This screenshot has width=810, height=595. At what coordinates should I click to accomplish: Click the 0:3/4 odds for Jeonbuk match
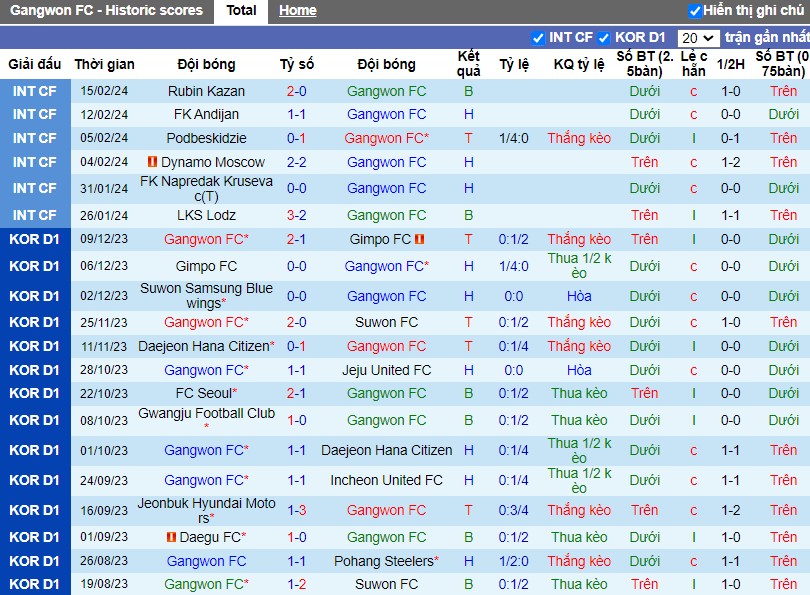point(513,510)
